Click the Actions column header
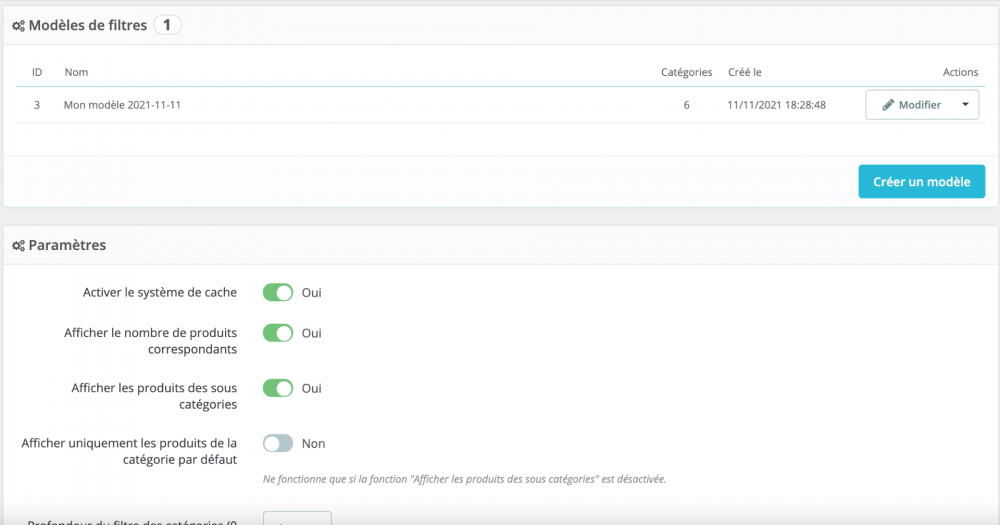 [960, 72]
